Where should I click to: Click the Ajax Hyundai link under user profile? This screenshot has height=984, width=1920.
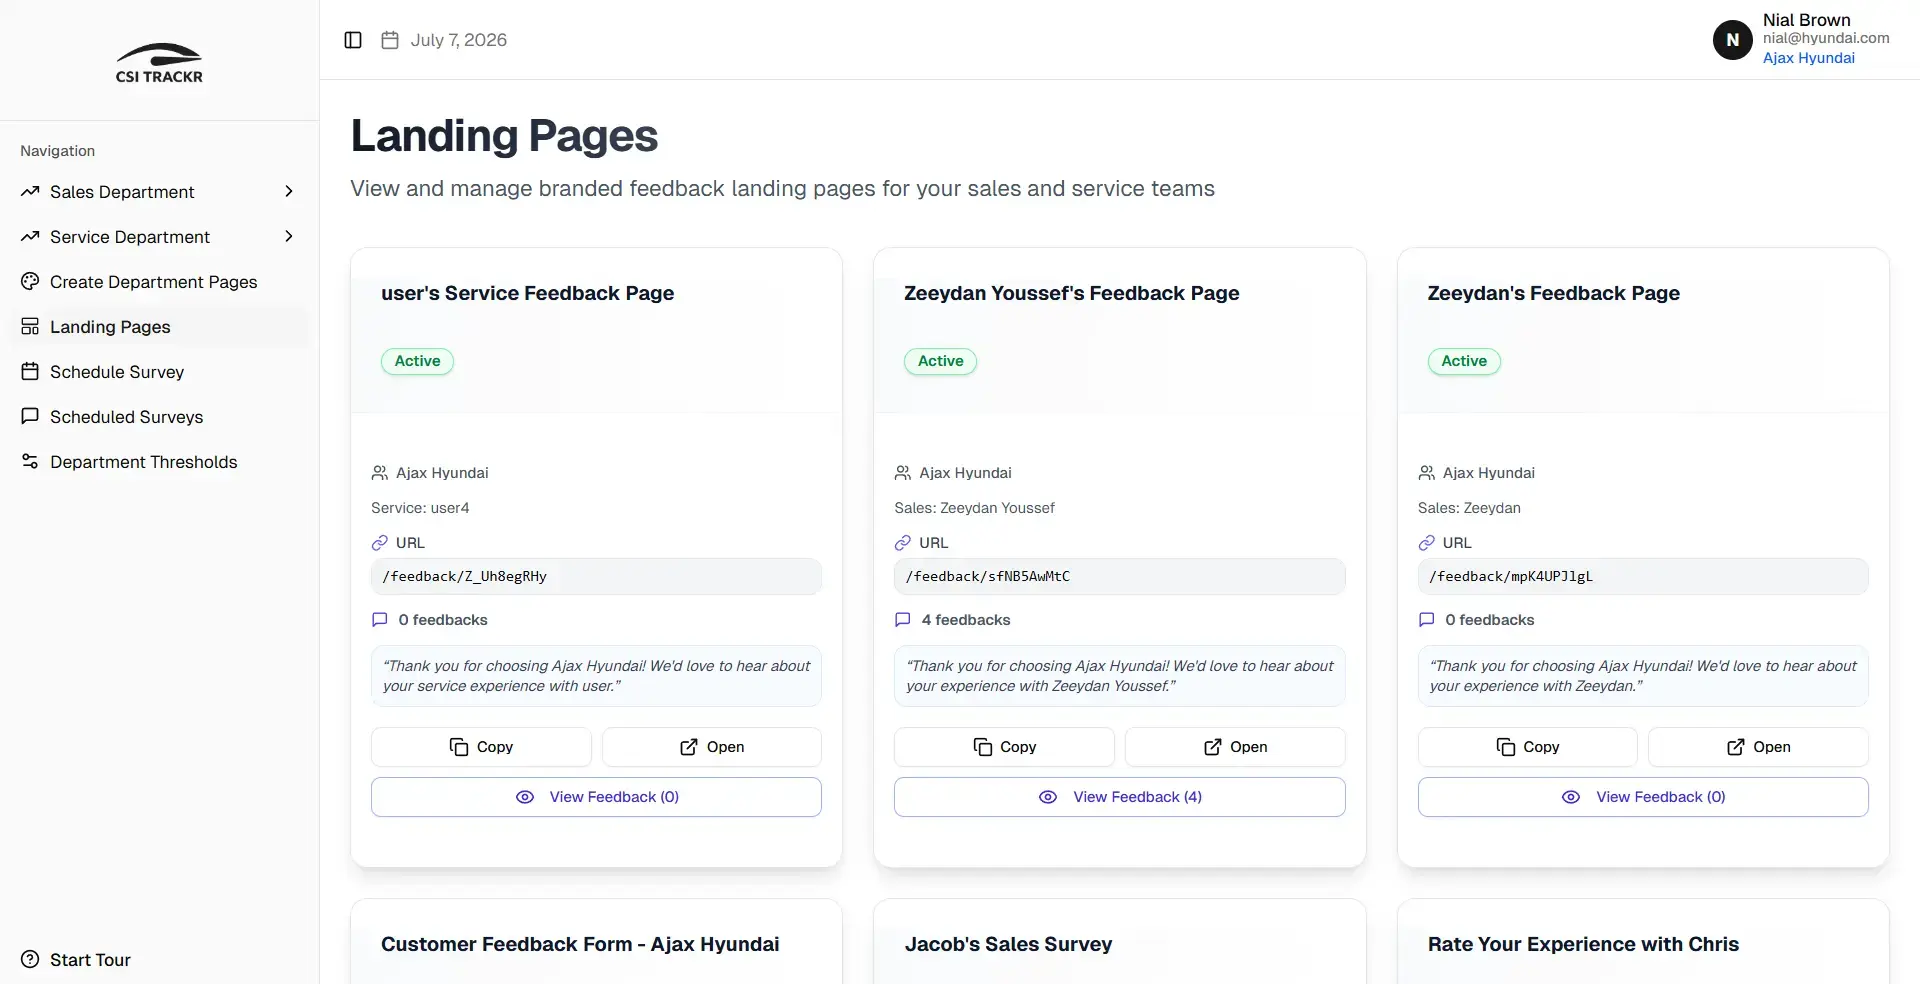(x=1808, y=58)
